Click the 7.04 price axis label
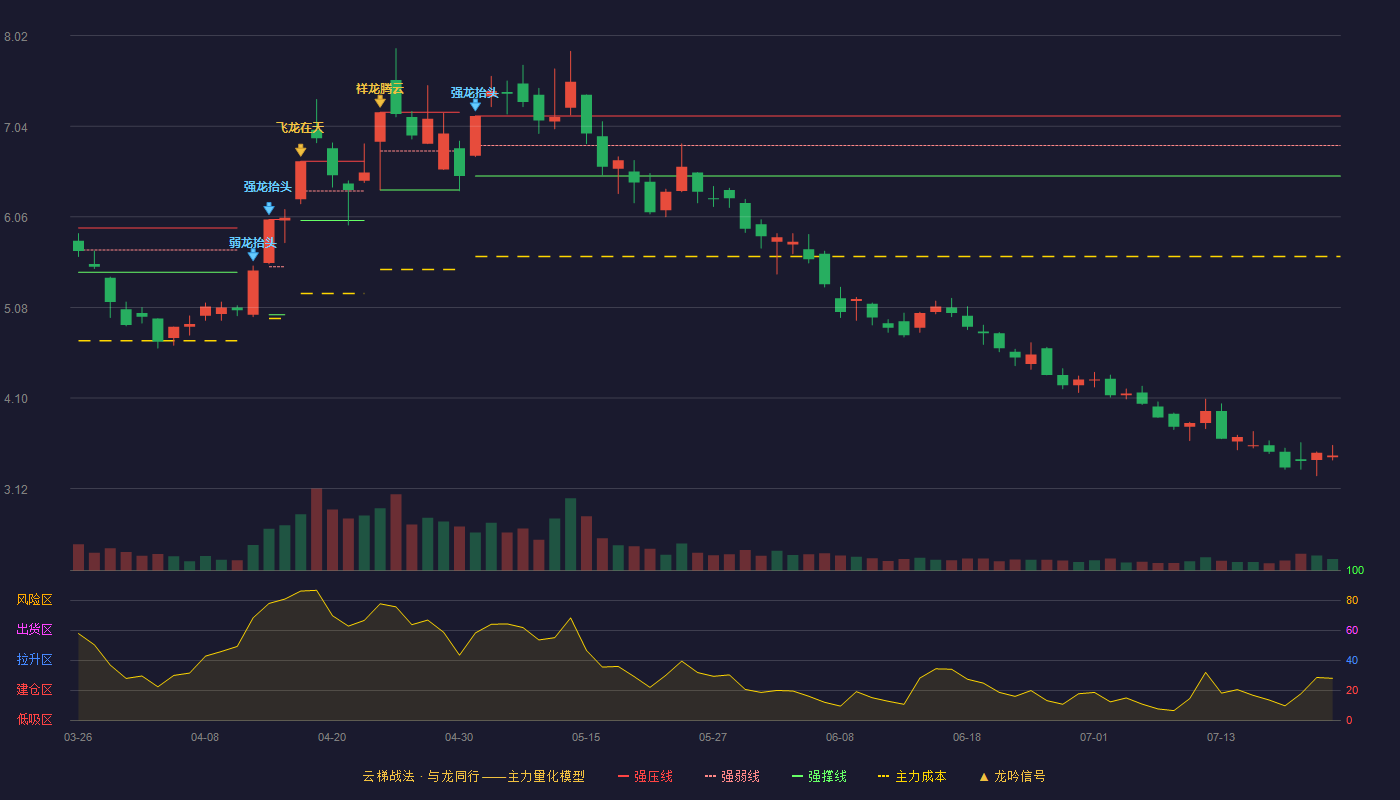 click(x=16, y=128)
